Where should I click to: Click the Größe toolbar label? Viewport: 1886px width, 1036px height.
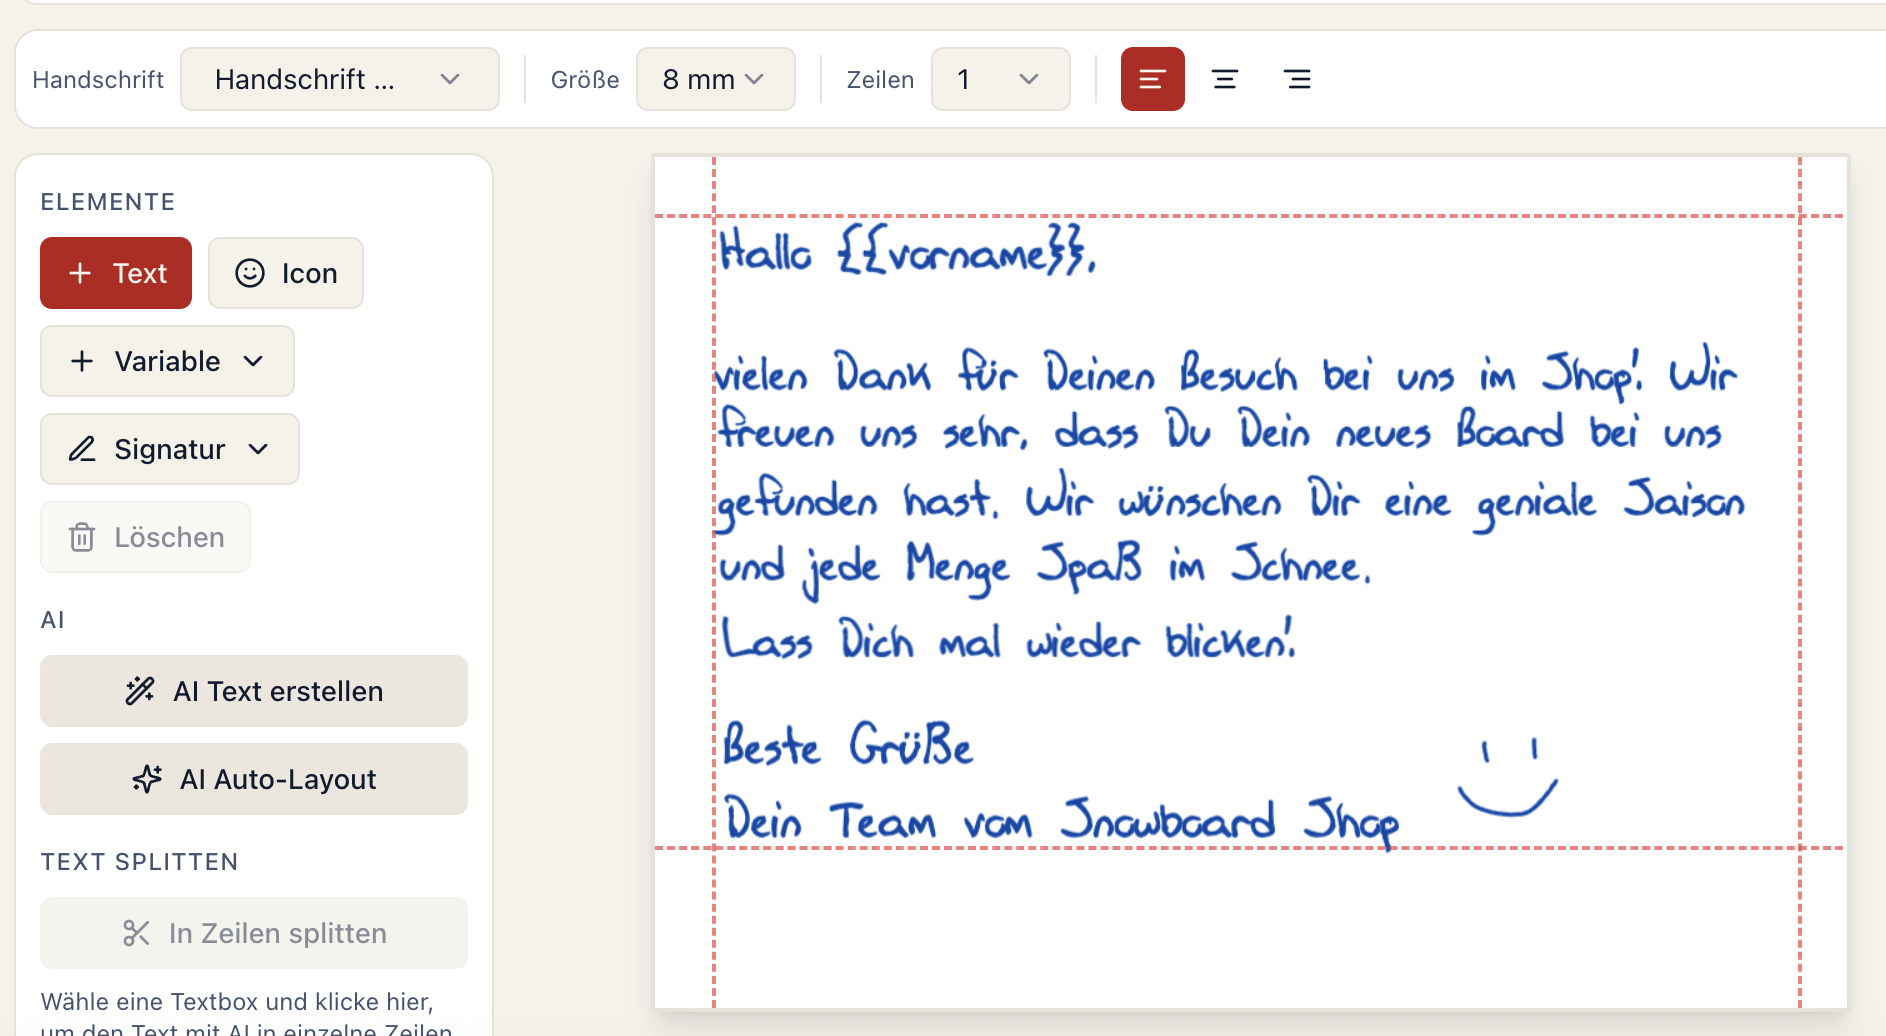[x=585, y=80]
